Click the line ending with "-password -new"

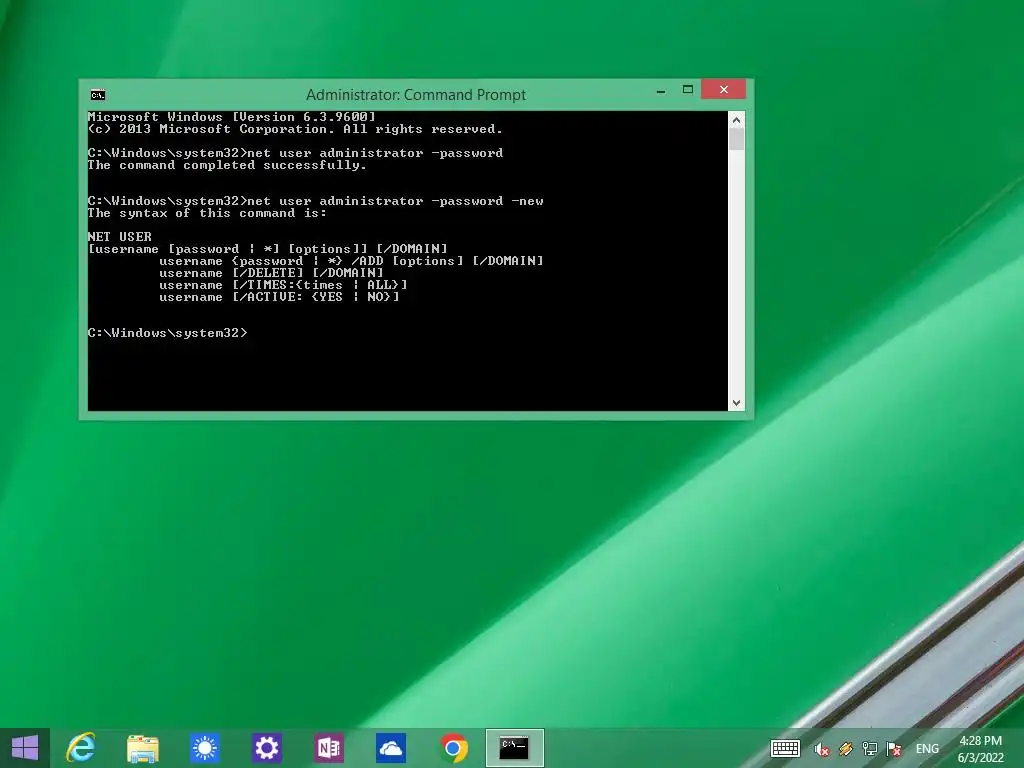(x=315, y=201)
